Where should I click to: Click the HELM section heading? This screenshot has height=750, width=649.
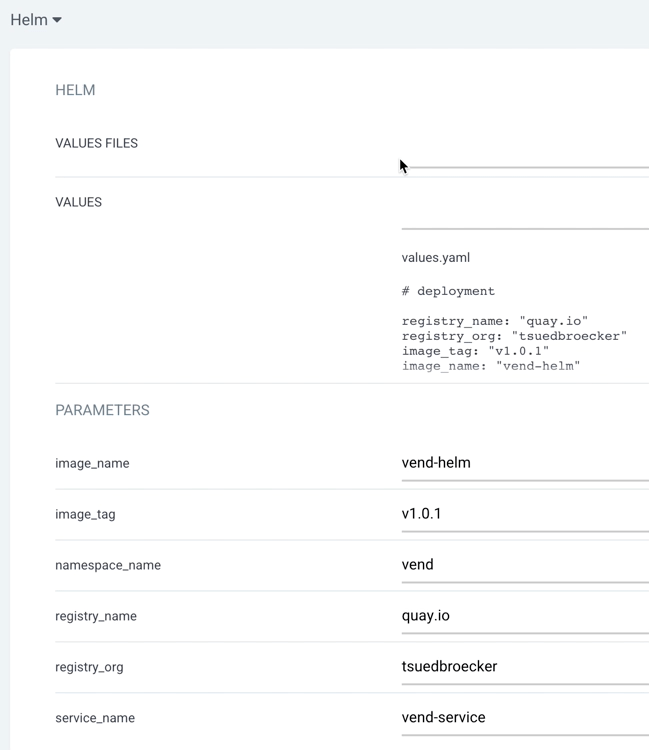(75, 90)
